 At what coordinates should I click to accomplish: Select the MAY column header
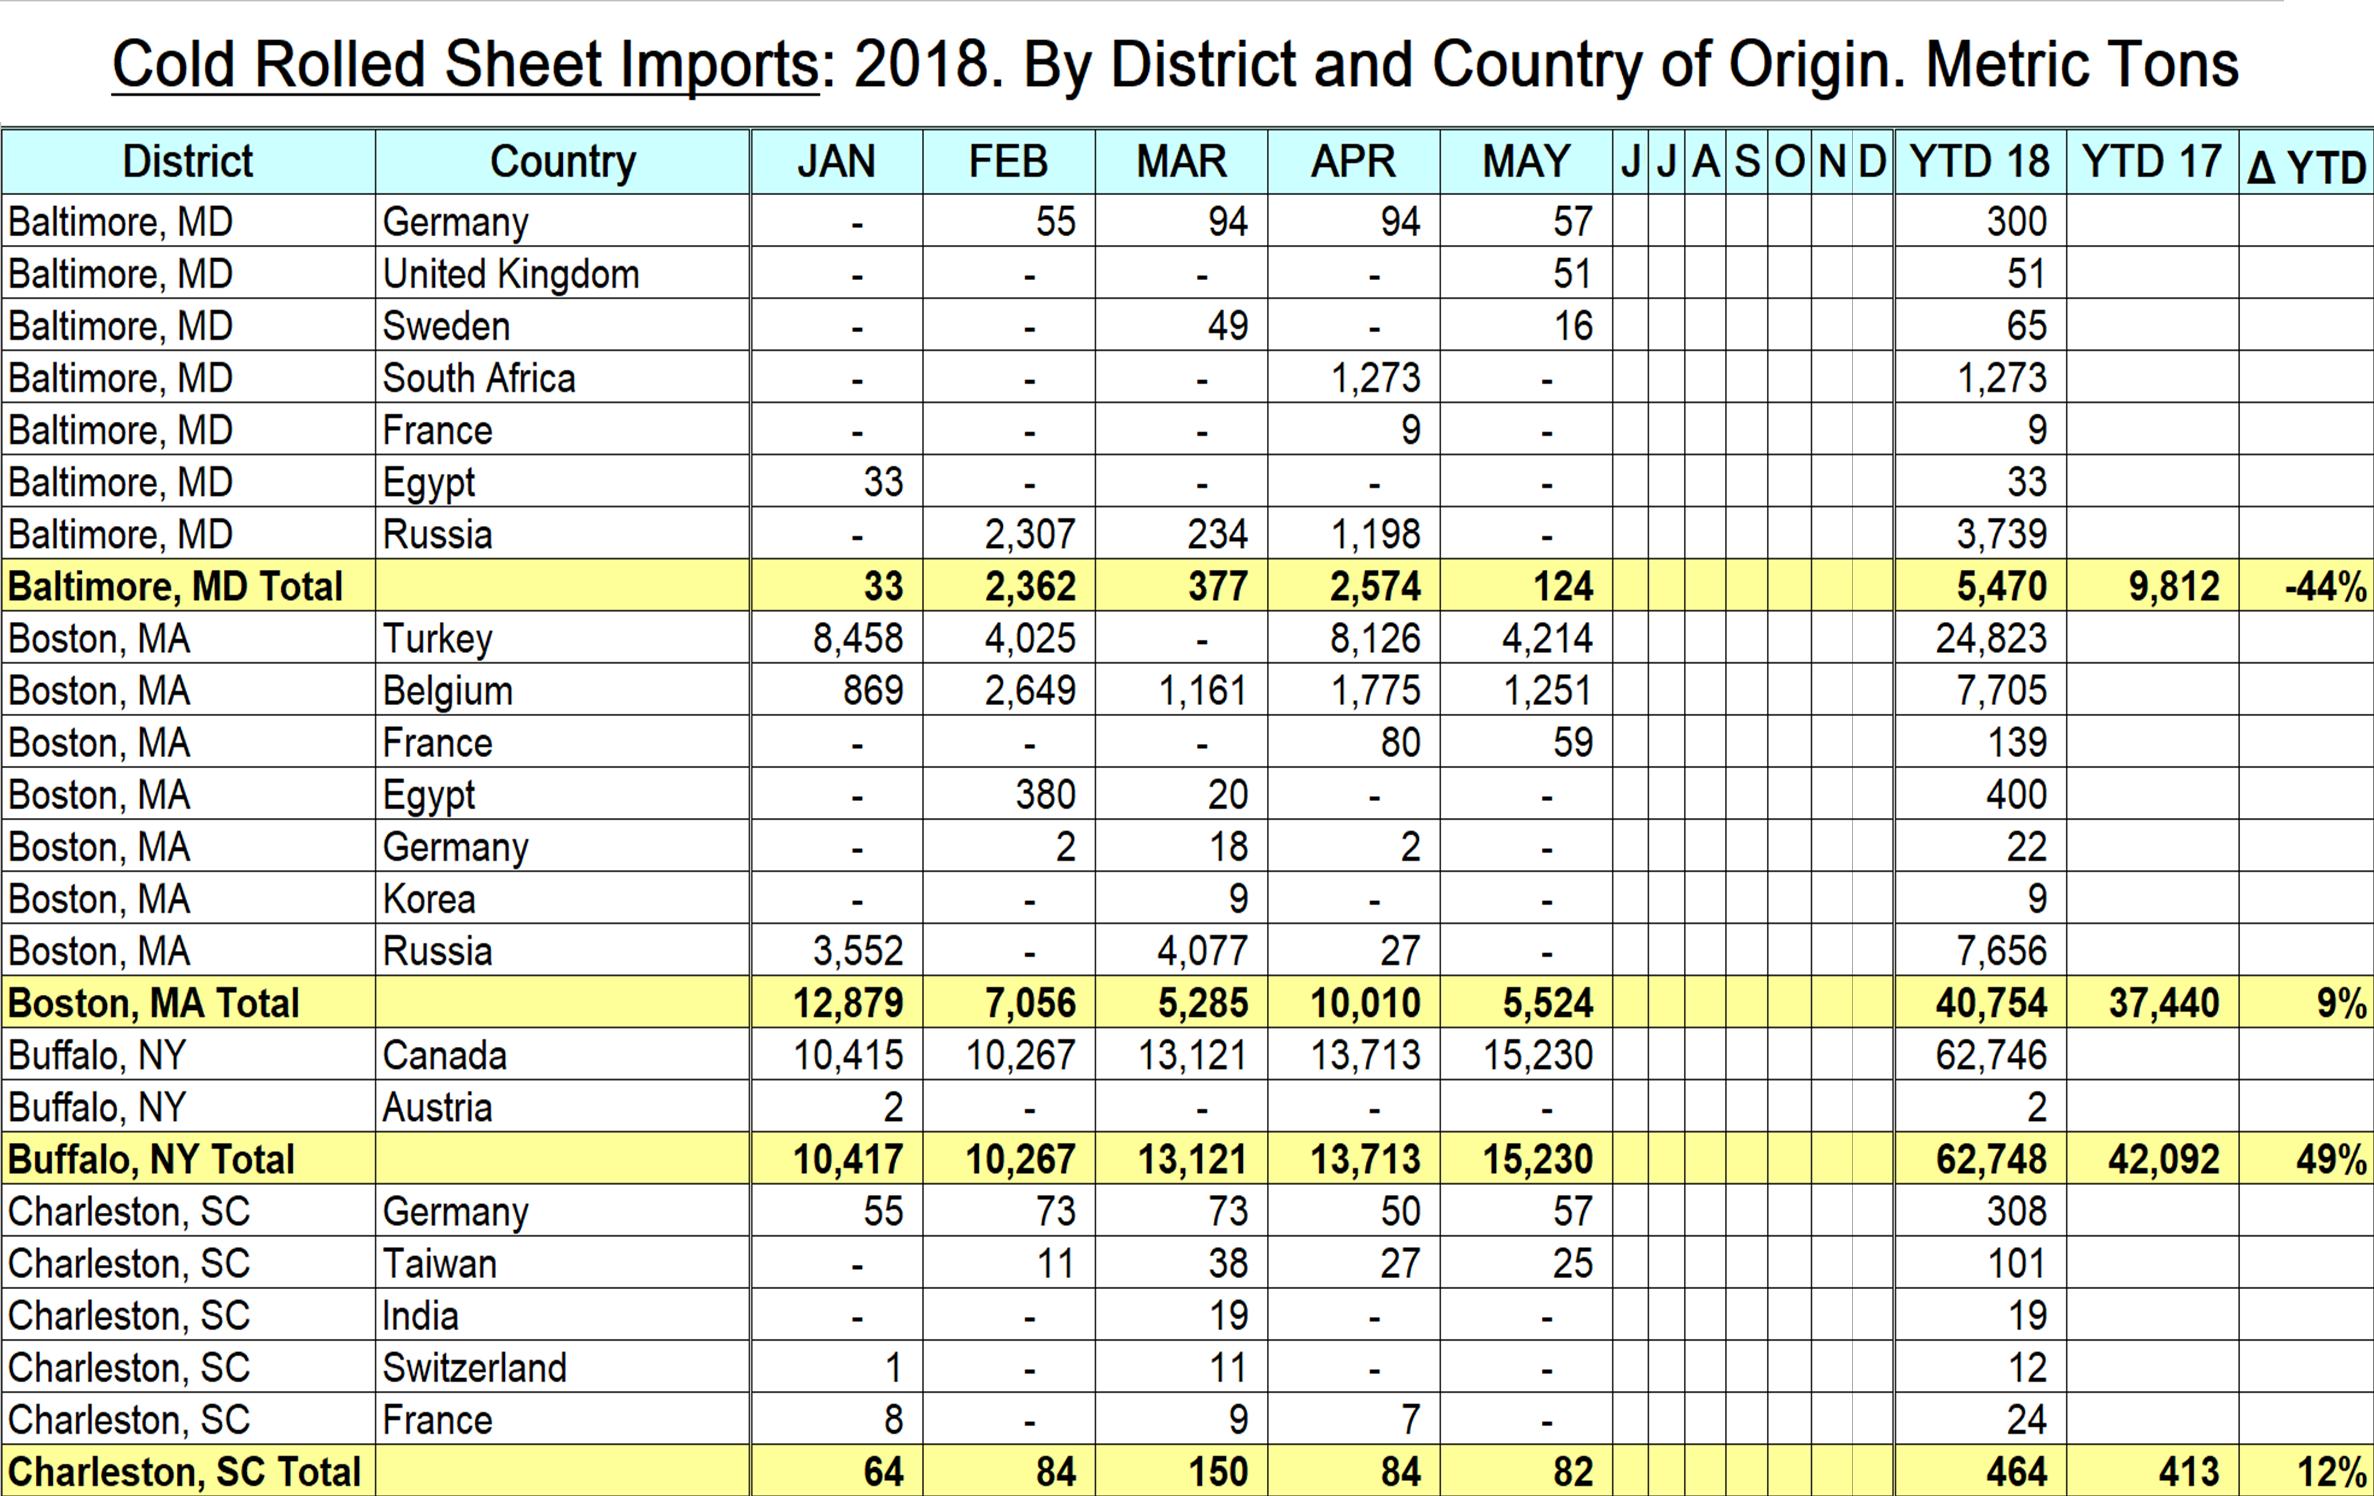(x=1526, y=162)
